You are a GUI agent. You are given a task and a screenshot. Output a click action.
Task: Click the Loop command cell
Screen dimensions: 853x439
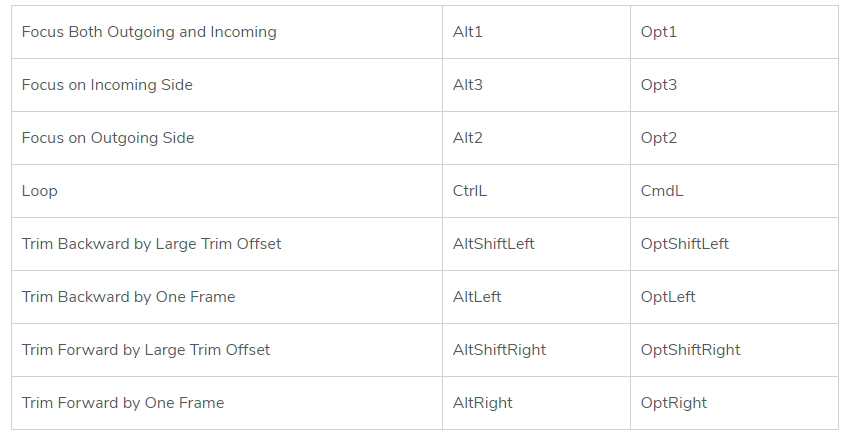tap(40, 191)
